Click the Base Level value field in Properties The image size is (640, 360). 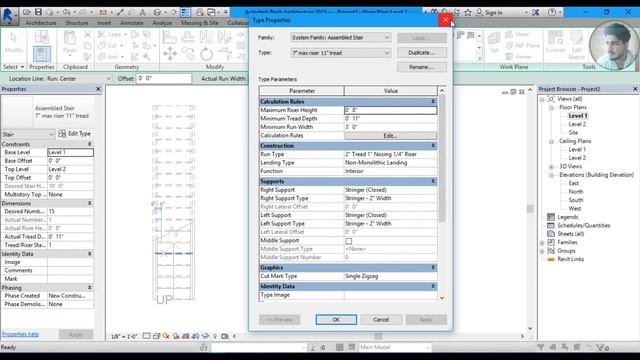[x=70, y=152]
